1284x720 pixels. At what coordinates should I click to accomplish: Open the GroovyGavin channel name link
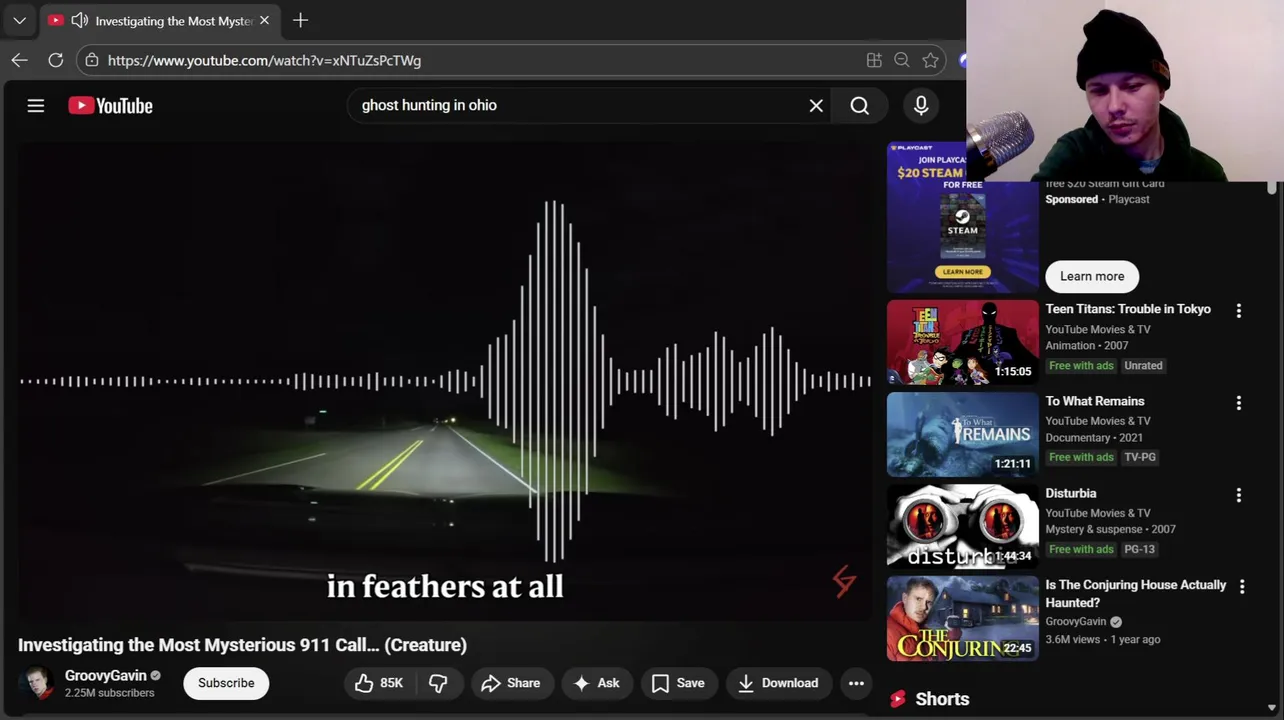click(106, 675)
